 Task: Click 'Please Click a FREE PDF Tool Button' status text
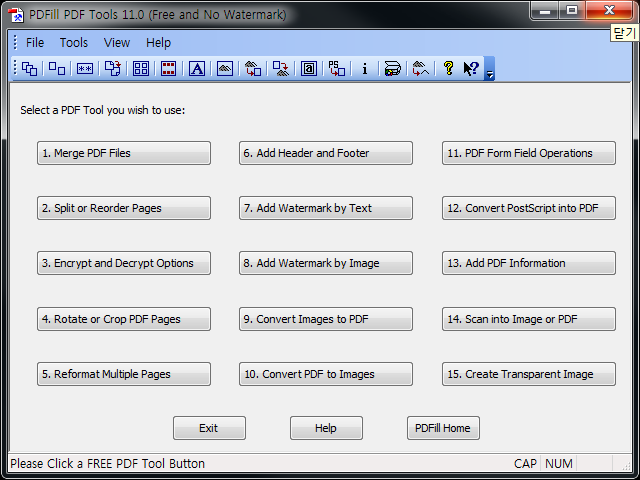click(108, 464)
